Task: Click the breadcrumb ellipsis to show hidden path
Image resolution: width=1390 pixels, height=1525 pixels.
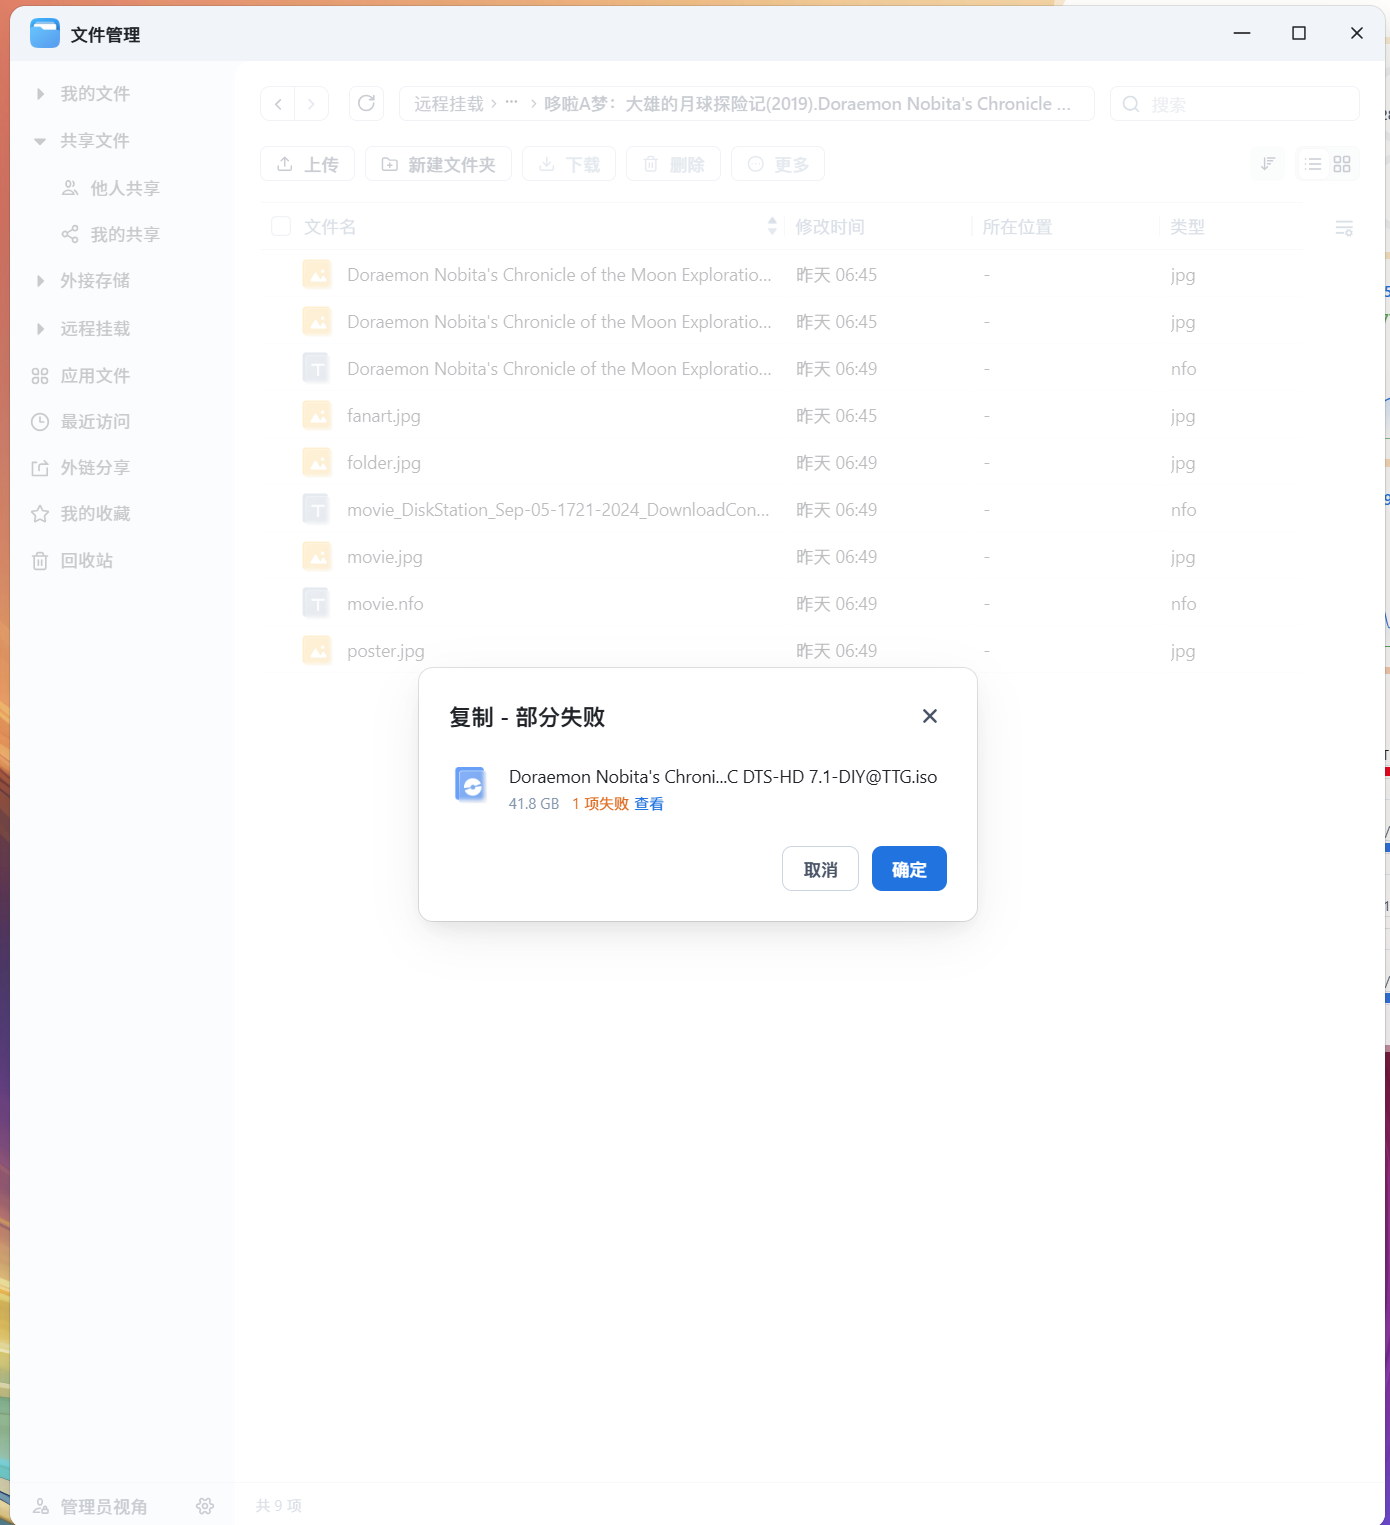Action: click(511, 103)
